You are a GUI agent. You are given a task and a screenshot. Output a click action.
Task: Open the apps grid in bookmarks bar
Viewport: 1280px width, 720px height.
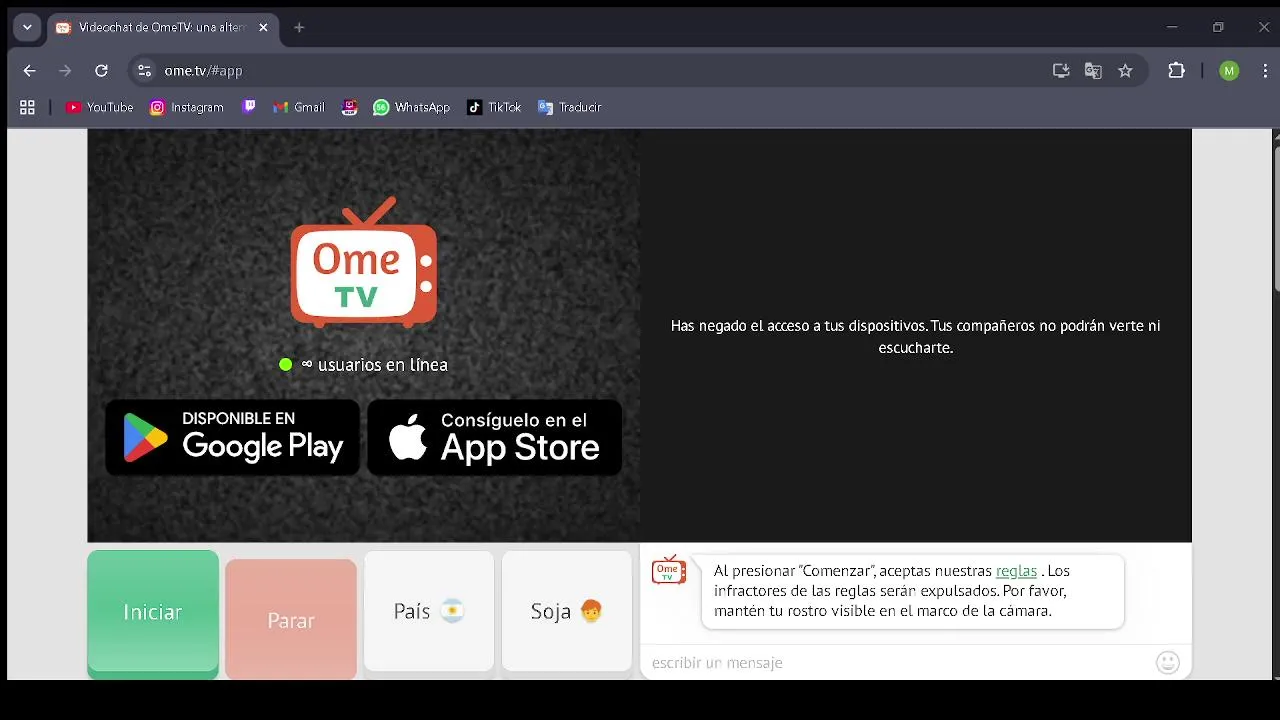27,107
